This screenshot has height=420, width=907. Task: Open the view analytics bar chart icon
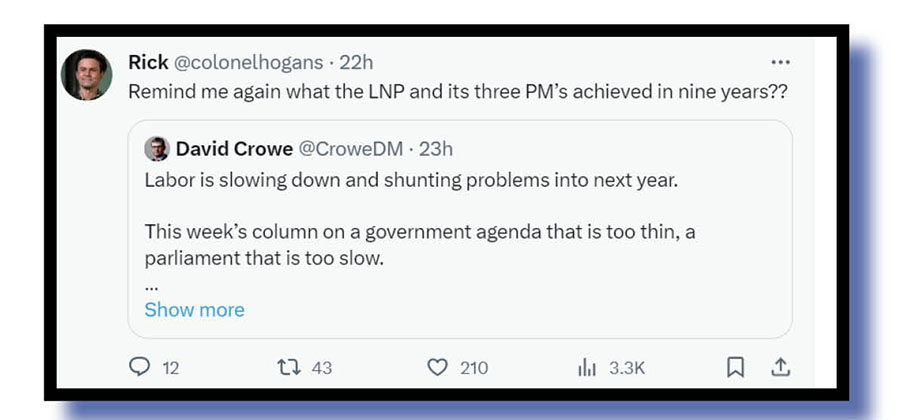click(586, 367)
